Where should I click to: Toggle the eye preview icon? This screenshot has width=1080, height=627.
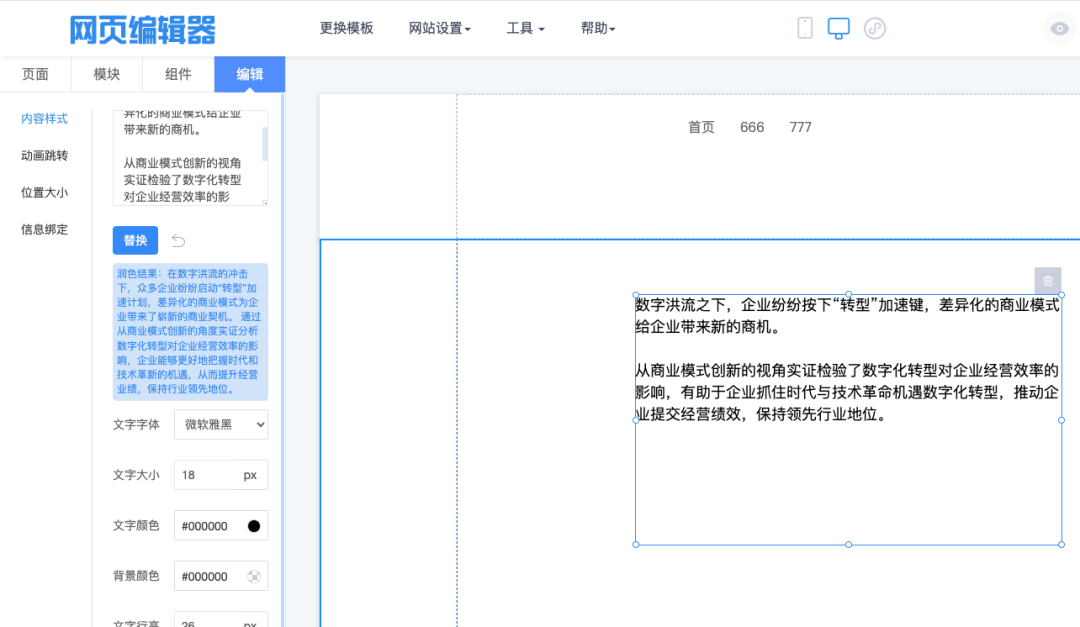click(1060, 29)
